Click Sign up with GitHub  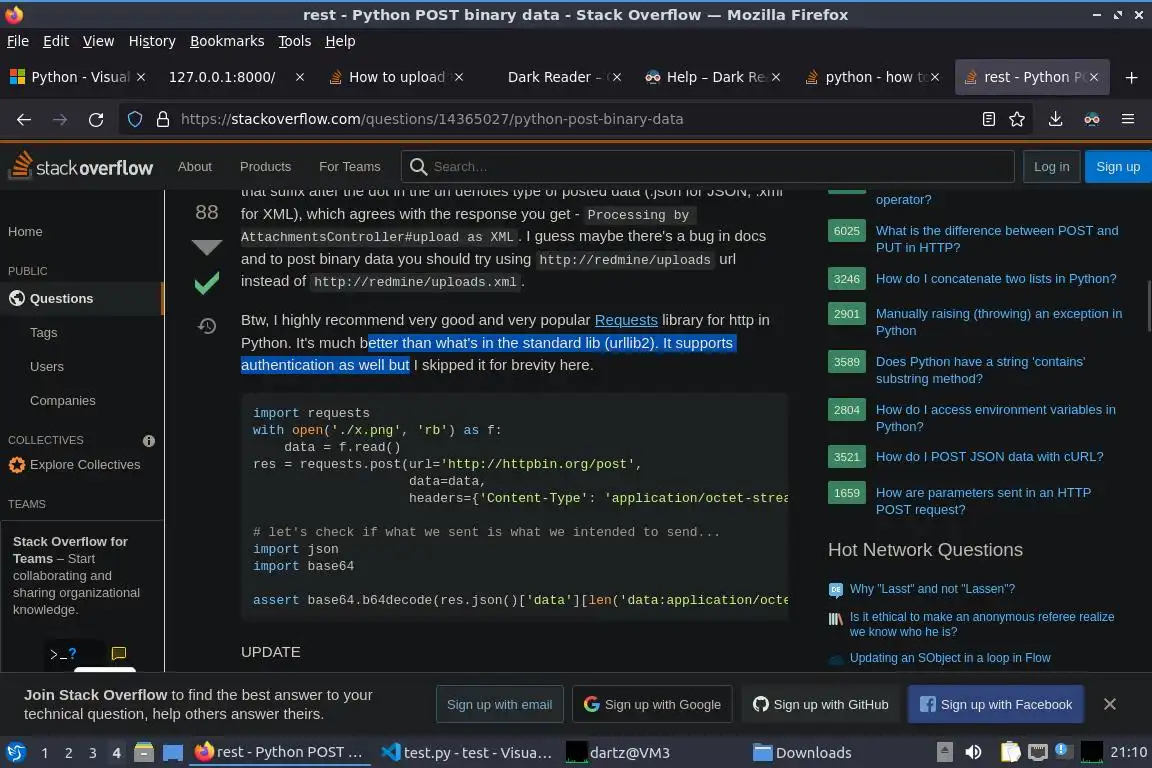click(821, 704)
